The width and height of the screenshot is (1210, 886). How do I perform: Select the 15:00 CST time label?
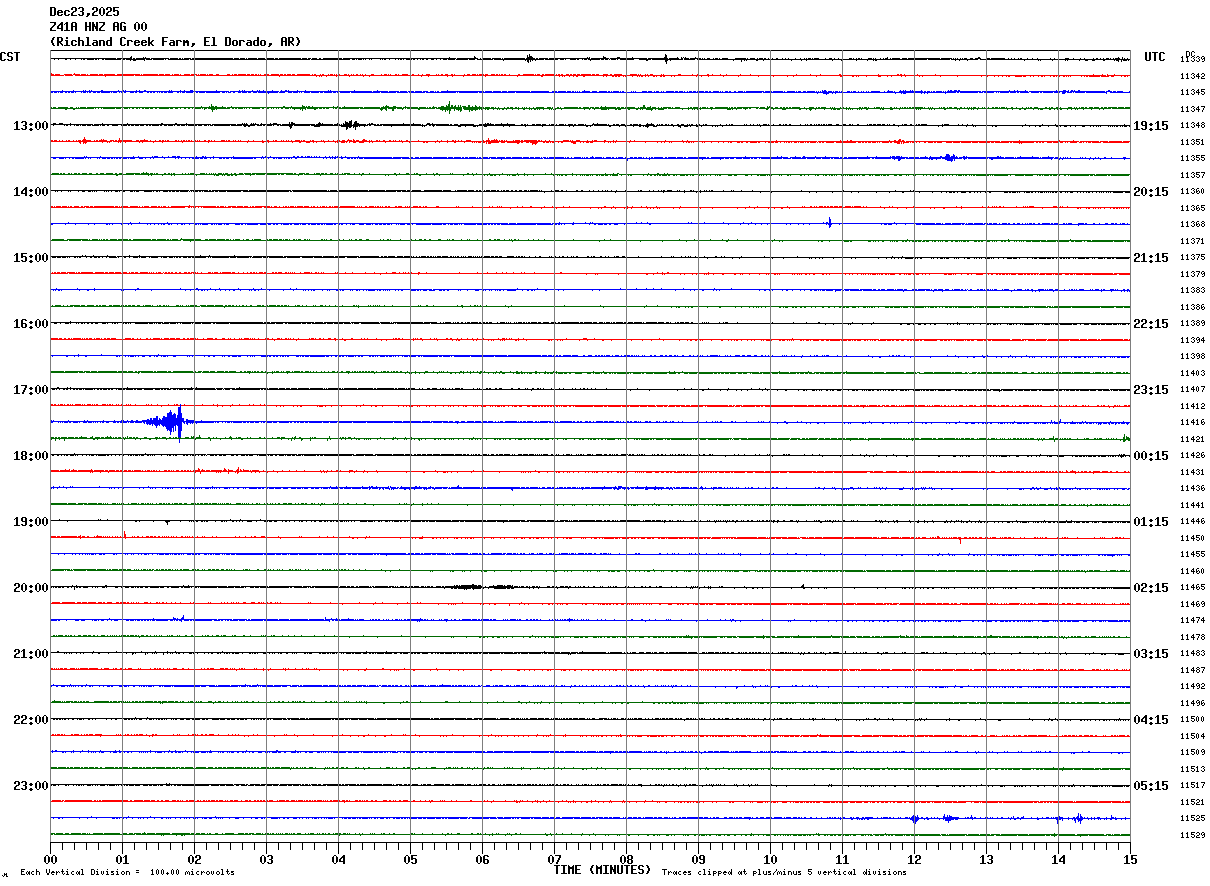[x=30, y=258]
